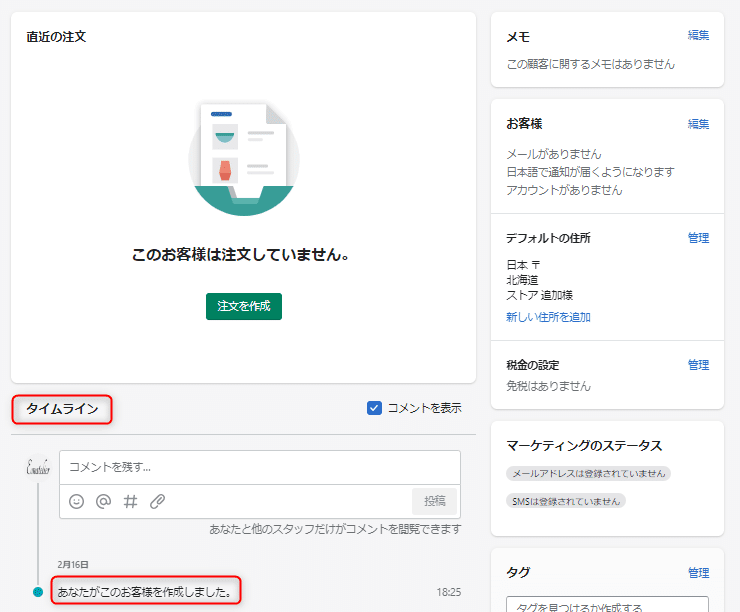
Task: Manage the 税金の設定
Action: click(698, 365)
